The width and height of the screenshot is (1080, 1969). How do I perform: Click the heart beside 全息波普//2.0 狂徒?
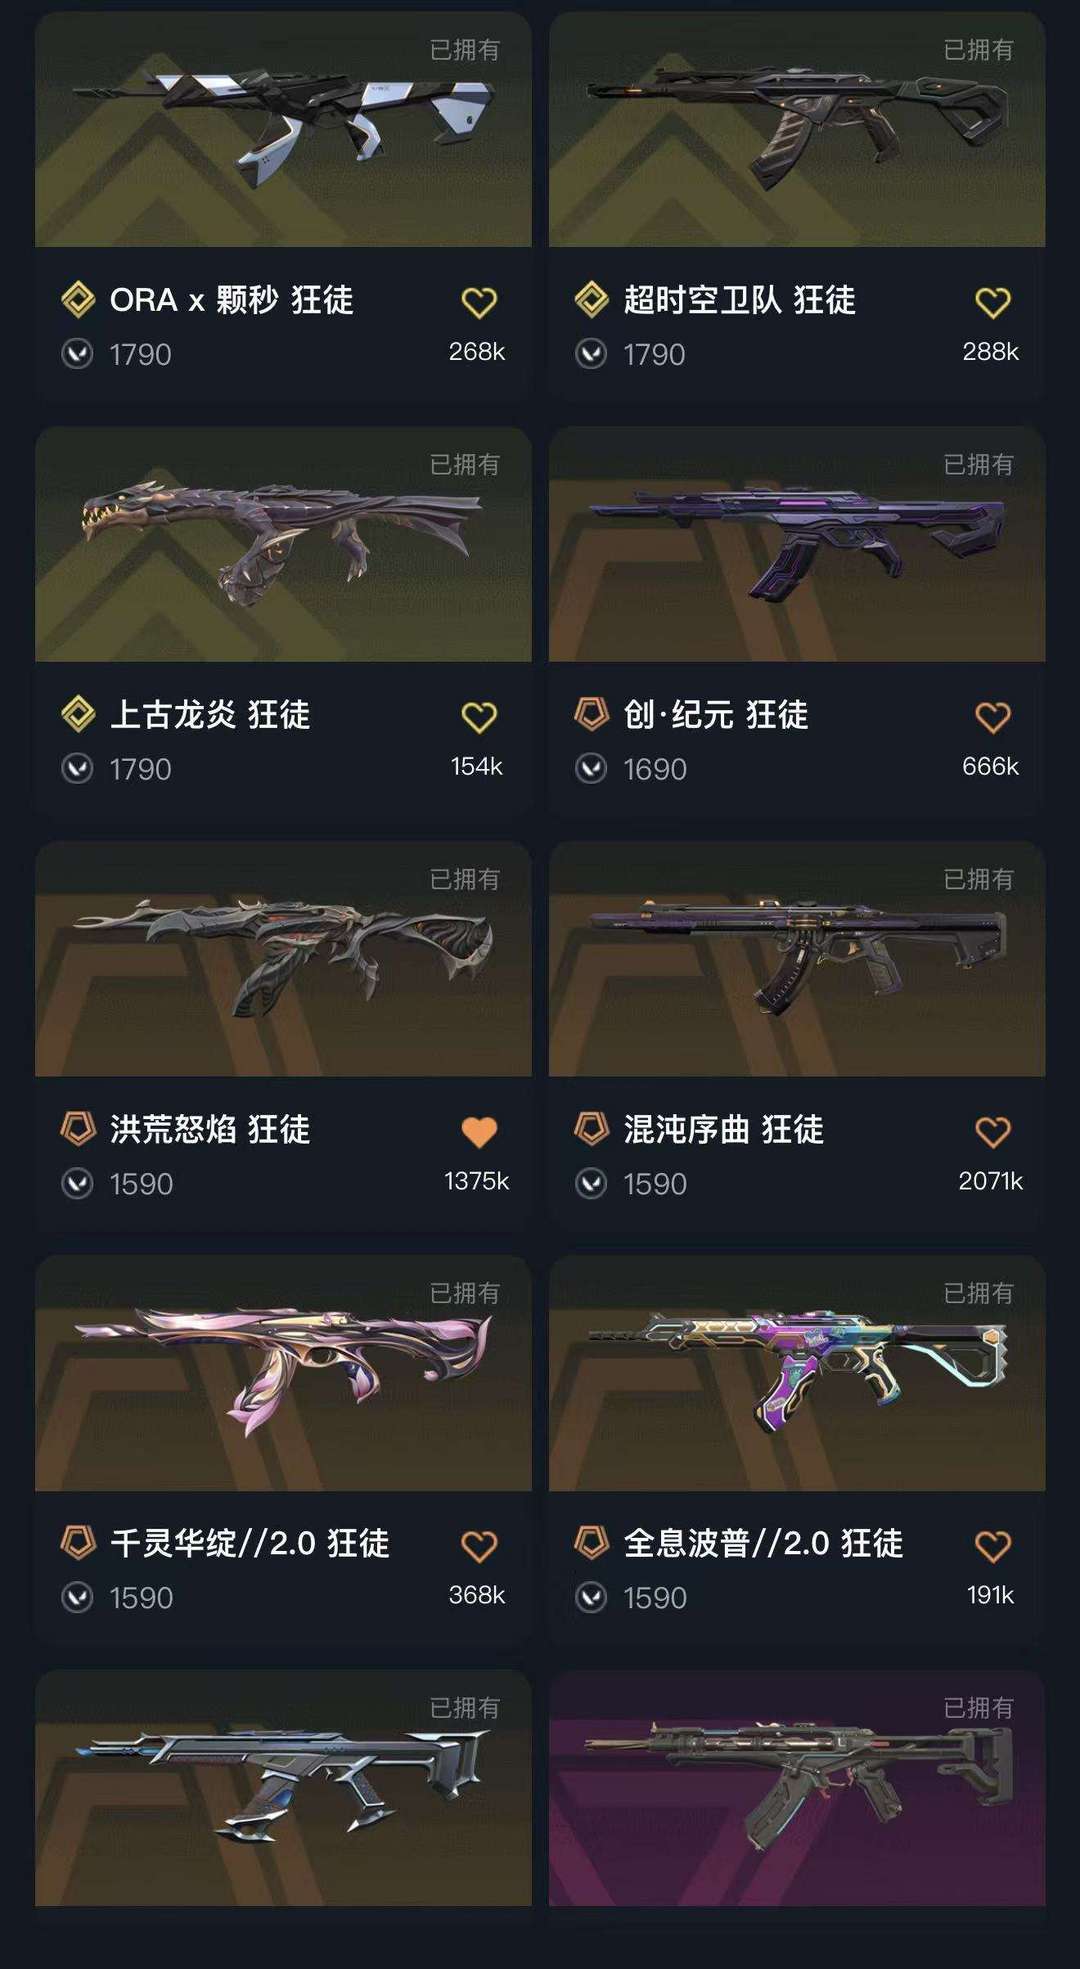pos(993,1546)
